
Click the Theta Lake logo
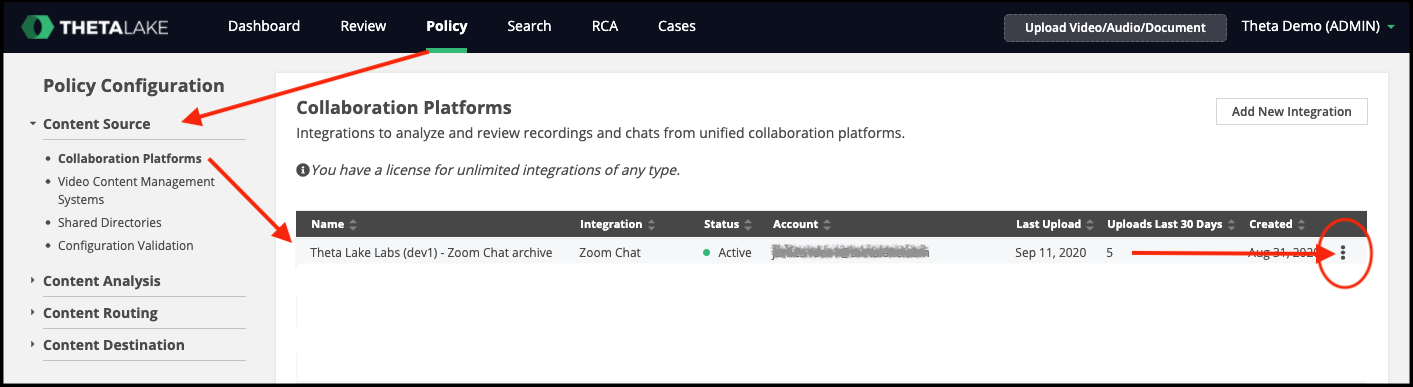tap(95, 27)
